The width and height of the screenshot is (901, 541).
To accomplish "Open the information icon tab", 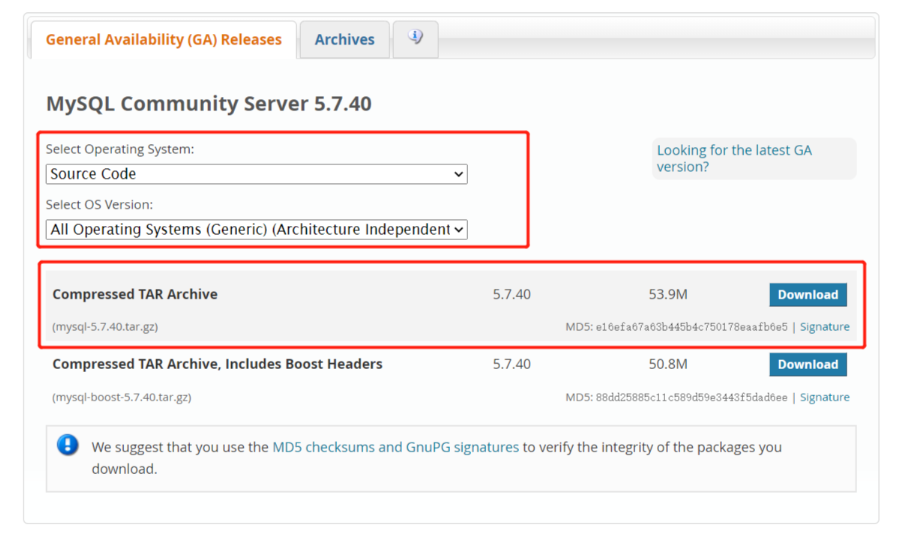I will click(415, 39).
